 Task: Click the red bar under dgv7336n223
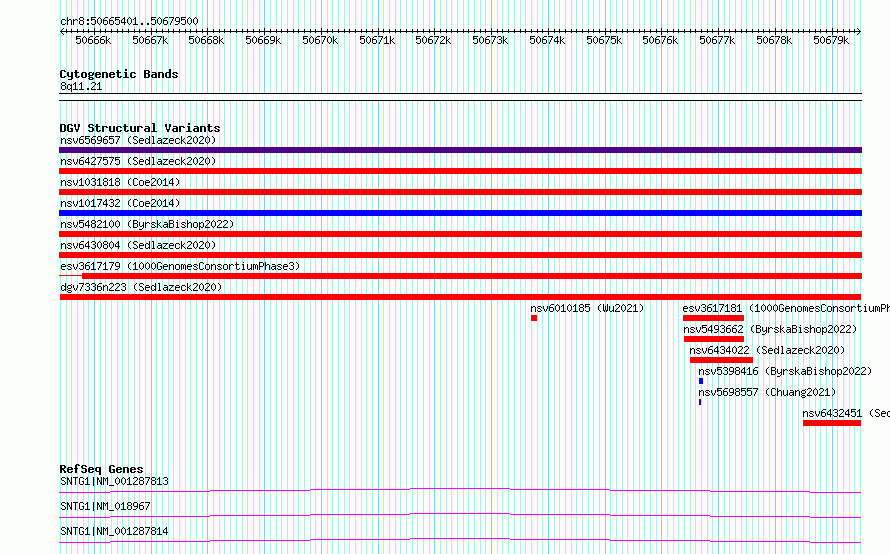point(460,297)
